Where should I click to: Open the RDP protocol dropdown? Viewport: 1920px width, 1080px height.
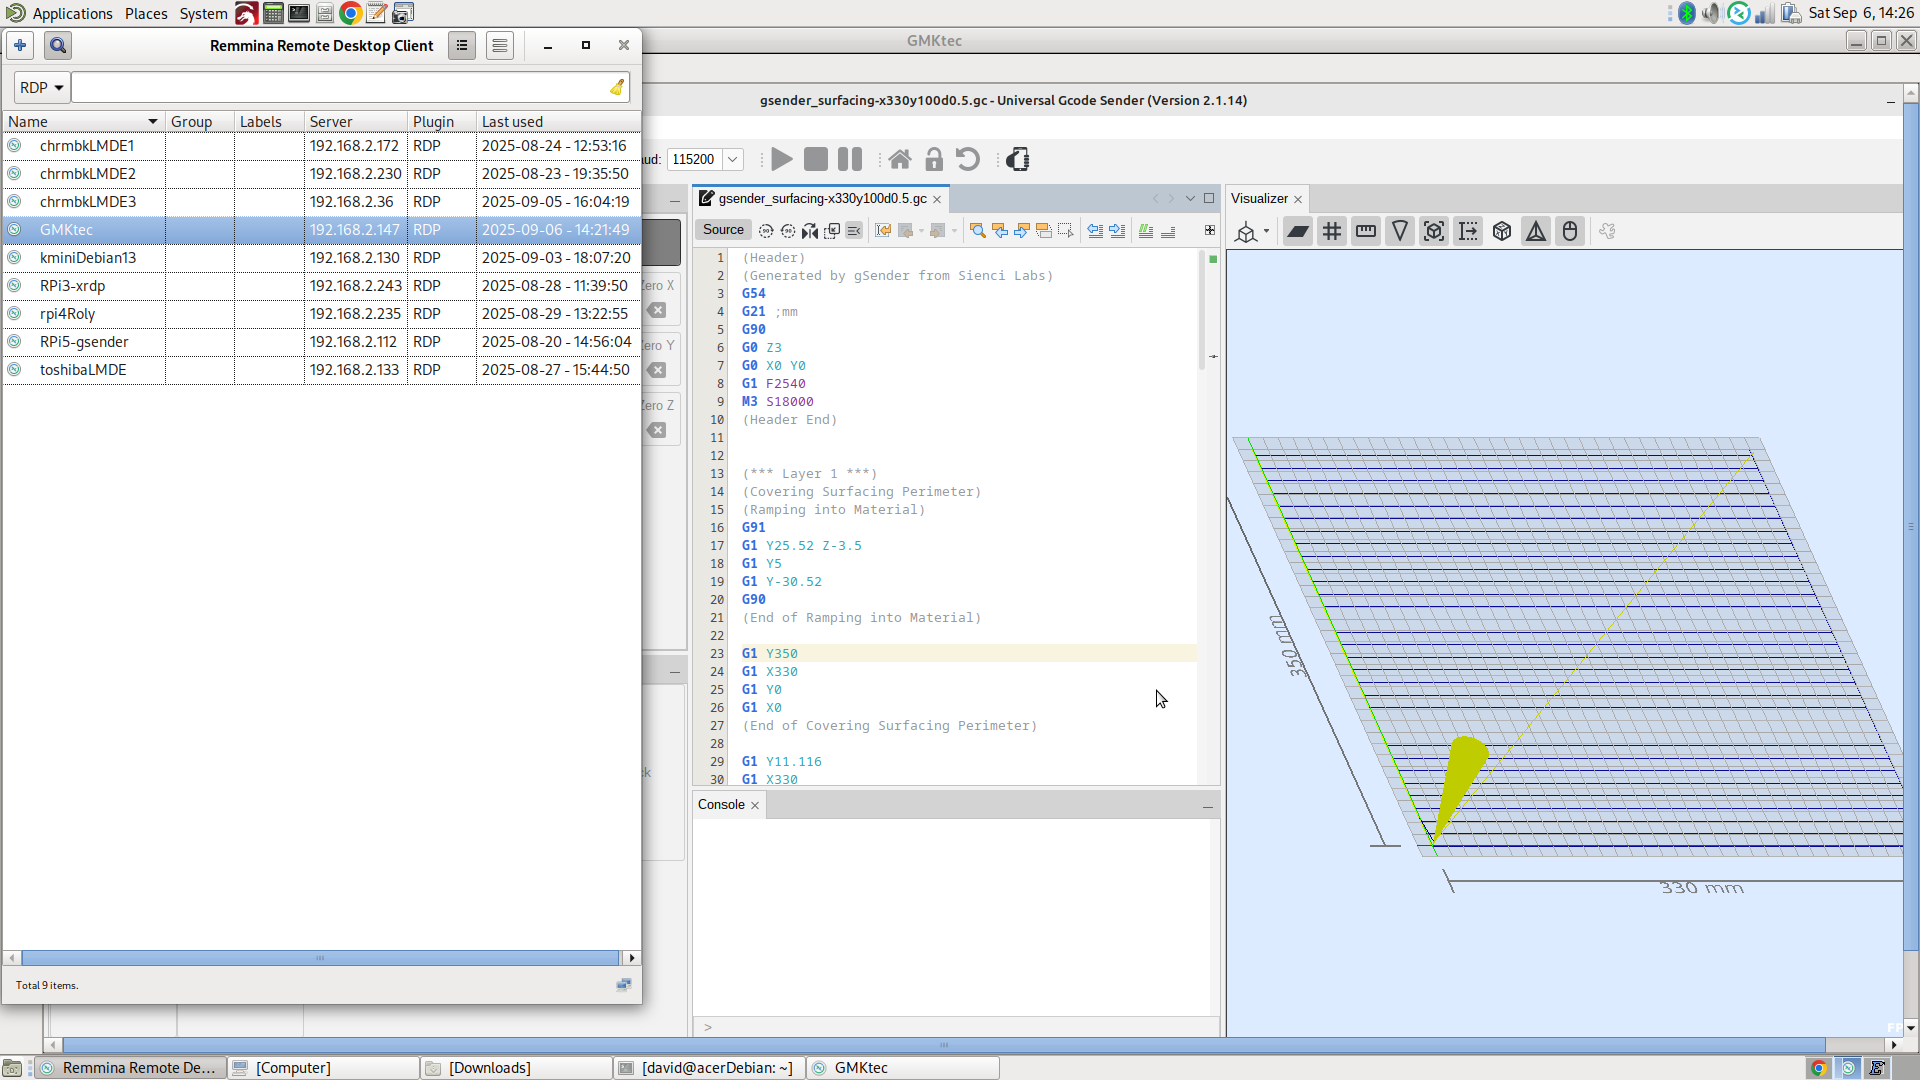(42, 88)
